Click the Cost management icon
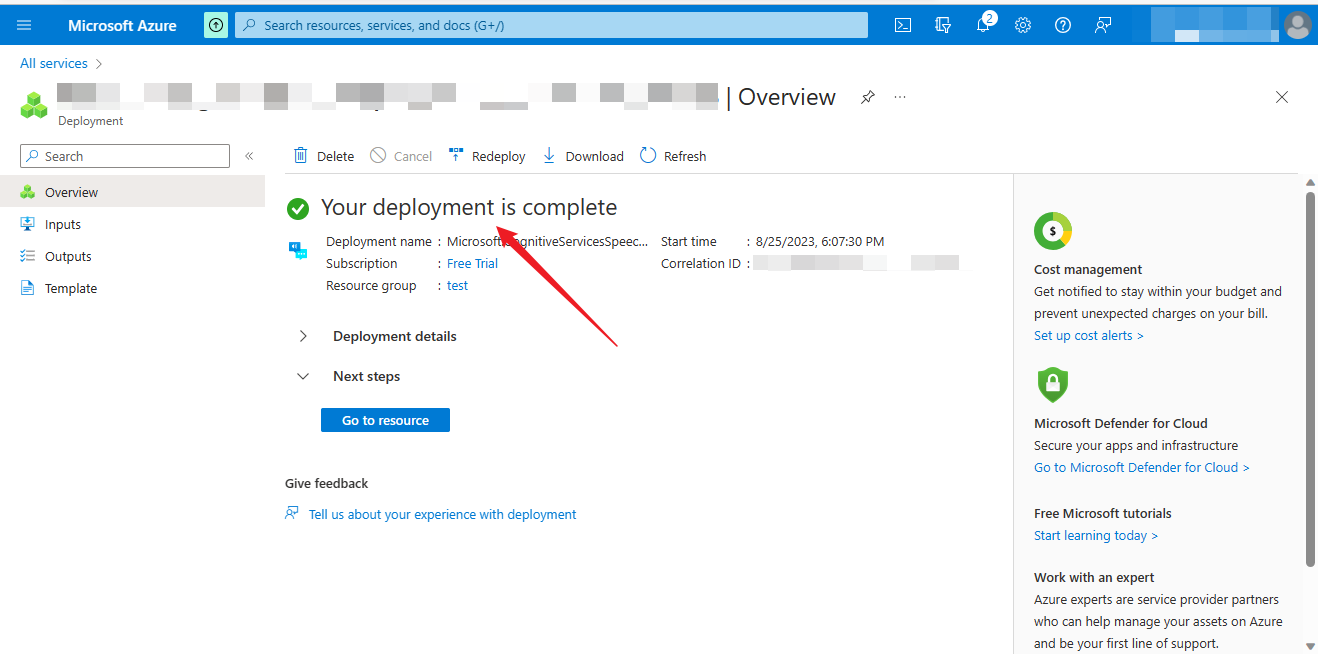The width and height of the screenshot is (1318, 654). pos(1052,231)
